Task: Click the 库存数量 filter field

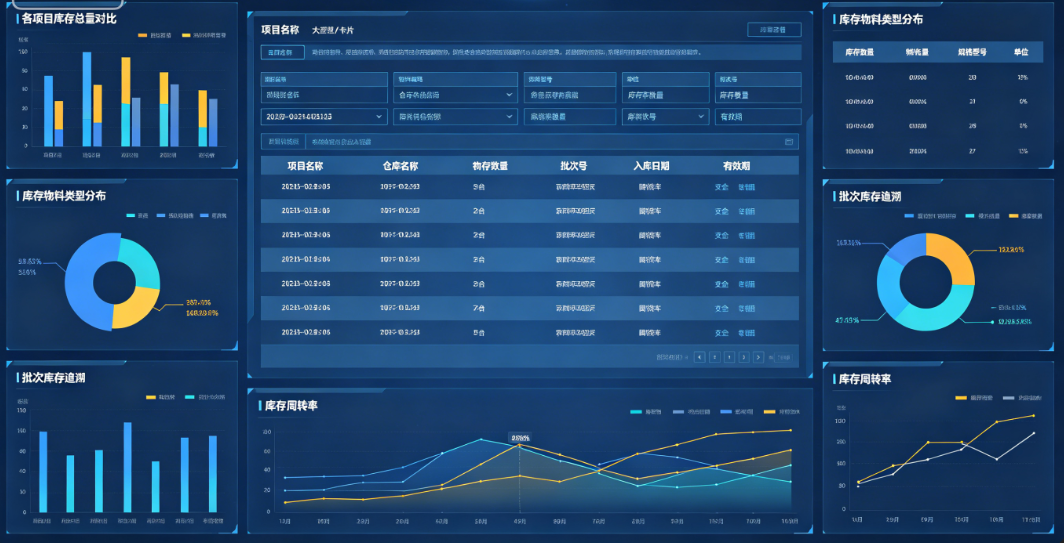Action: point(757,95)
